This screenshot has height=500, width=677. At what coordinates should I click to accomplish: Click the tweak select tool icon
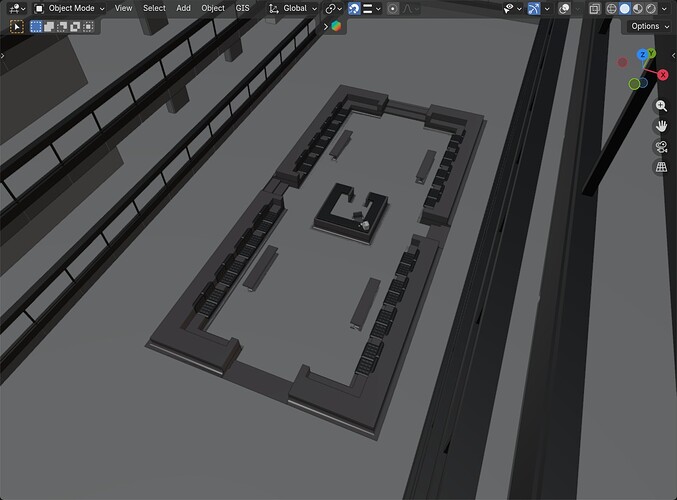click(16, 27)
